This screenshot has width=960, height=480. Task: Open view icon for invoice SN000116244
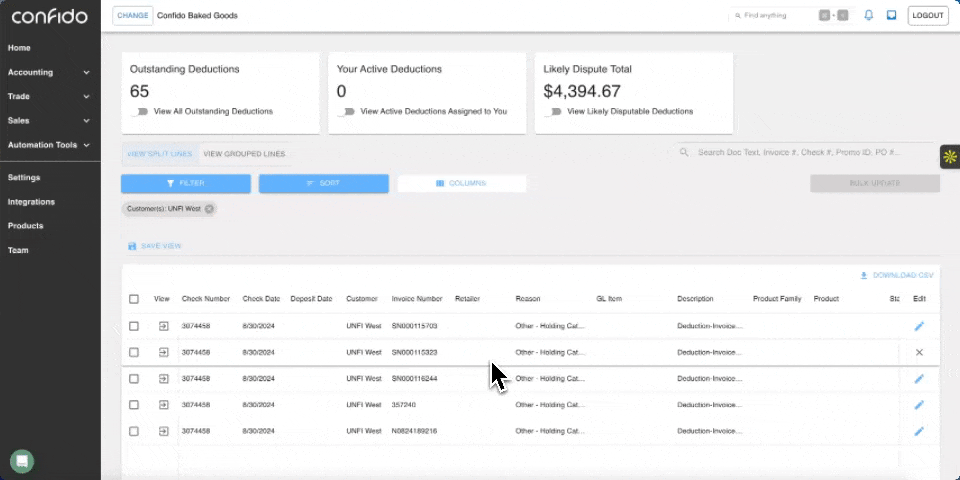click(163, 379)
